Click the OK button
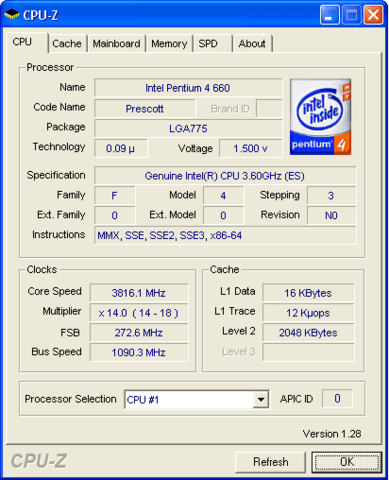The image size is (389, 480). 347,462
